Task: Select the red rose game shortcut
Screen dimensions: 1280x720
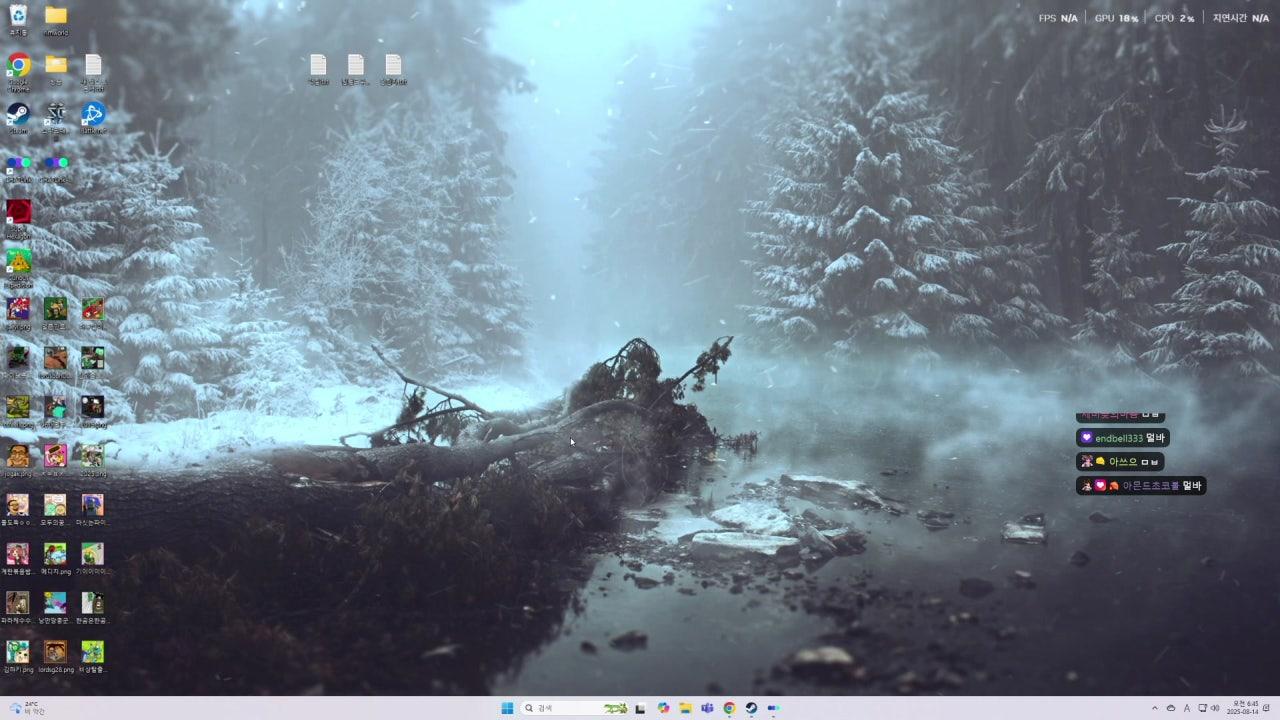Action: pos(18,217)
